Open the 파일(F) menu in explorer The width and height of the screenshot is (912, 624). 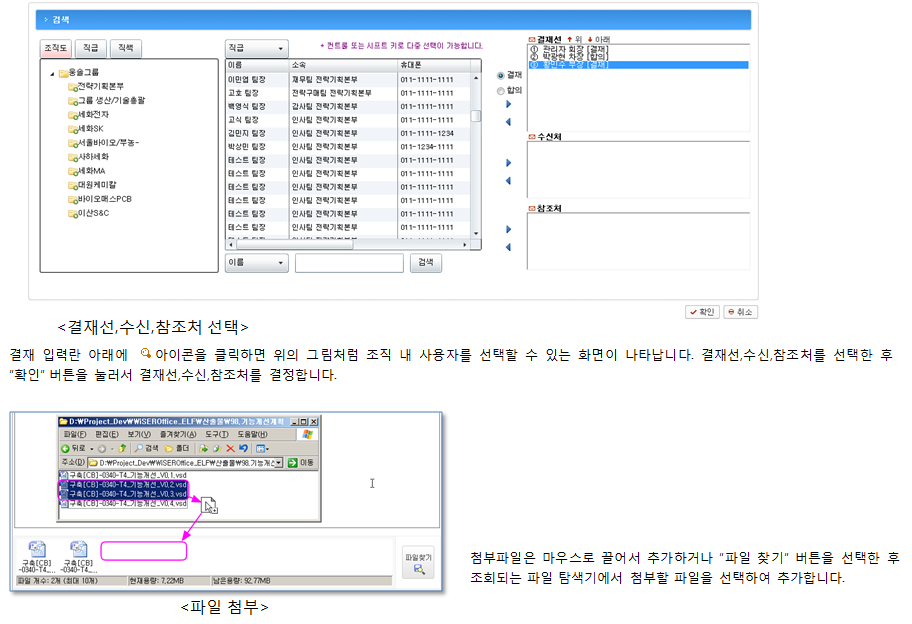tap(75, 434)
